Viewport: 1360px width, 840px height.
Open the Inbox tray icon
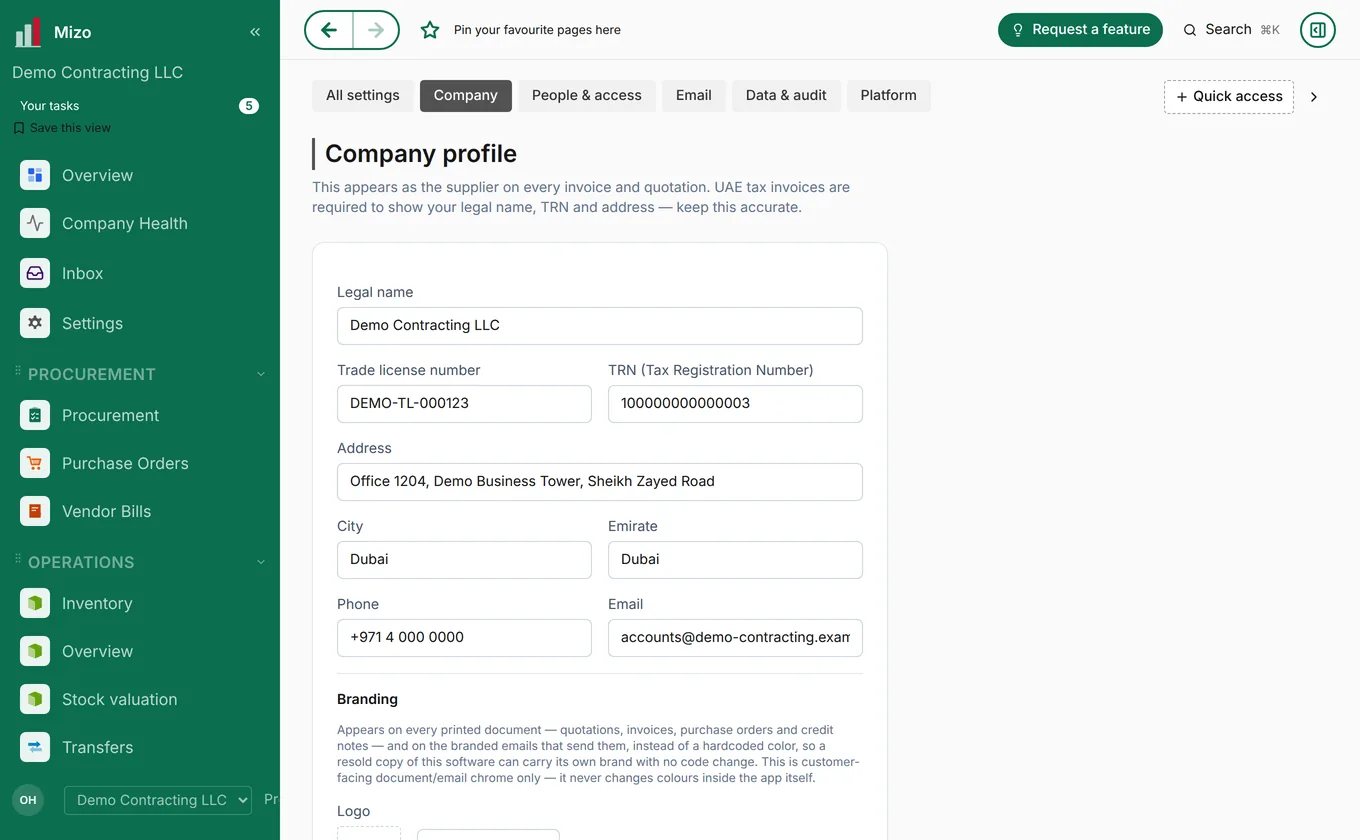(35, 273)
